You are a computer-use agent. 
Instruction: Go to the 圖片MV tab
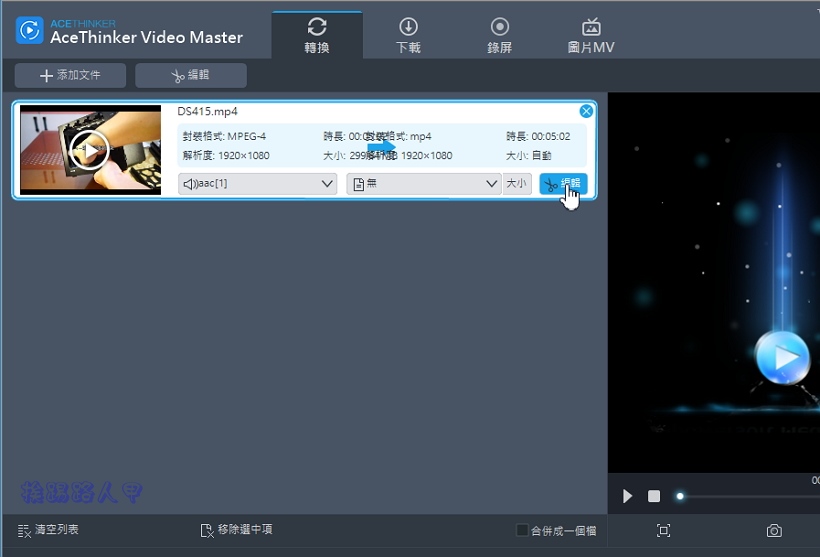point(591,35)
